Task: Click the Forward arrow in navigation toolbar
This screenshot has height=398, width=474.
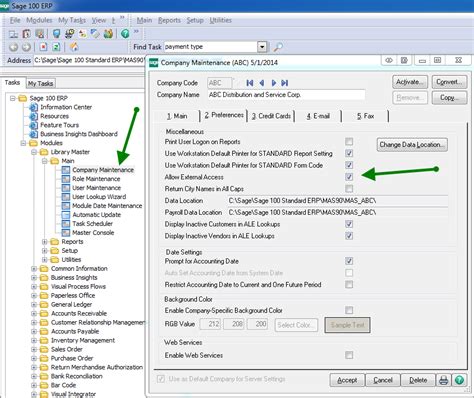Action: (x=26, y=47)
